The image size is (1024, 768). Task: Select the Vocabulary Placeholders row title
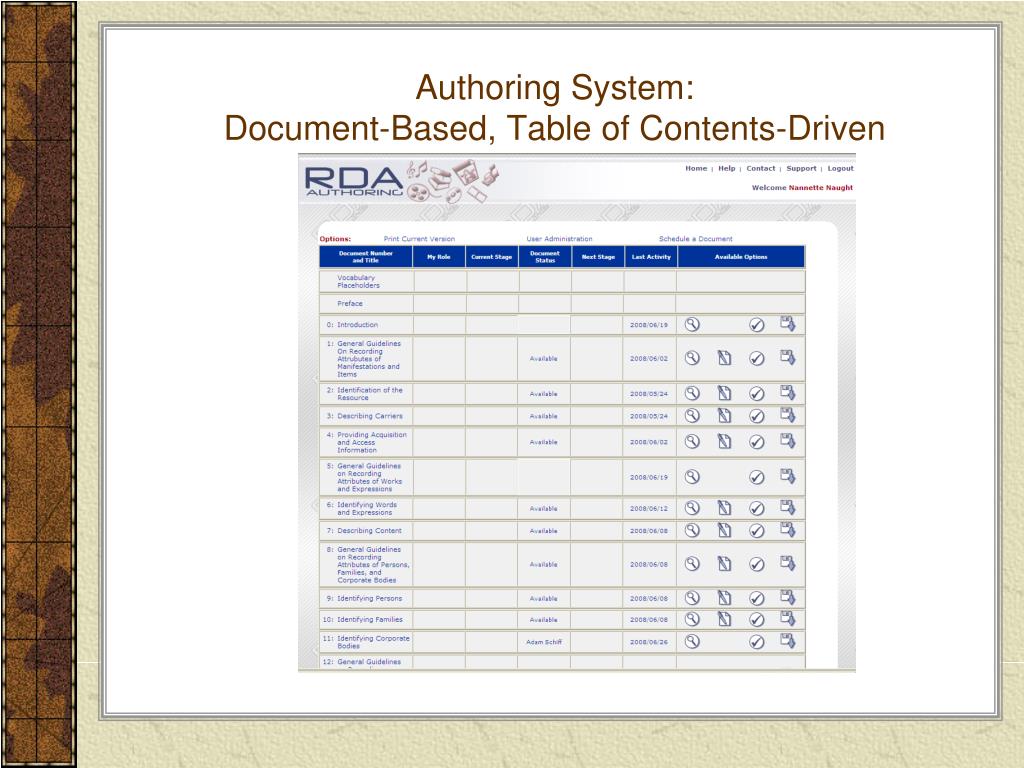358,281
